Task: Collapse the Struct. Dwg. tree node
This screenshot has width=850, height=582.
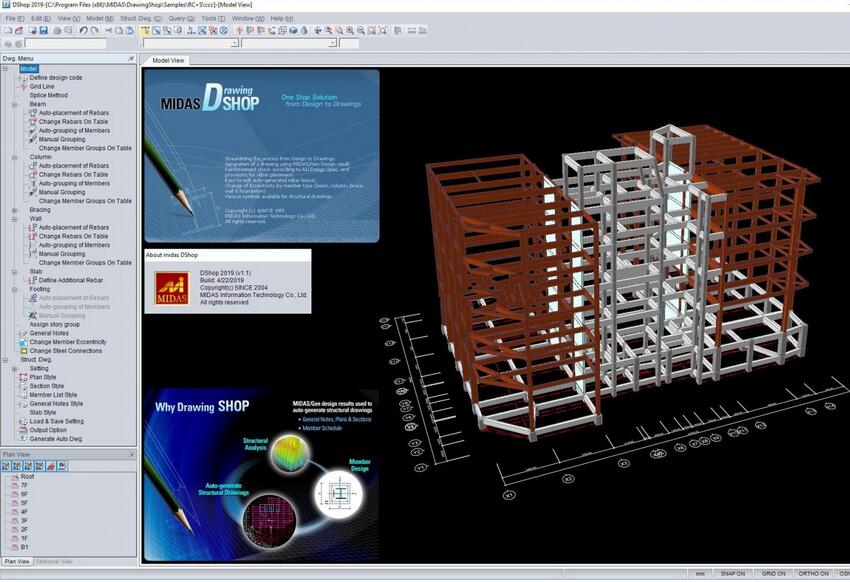Action: (5, 360)
